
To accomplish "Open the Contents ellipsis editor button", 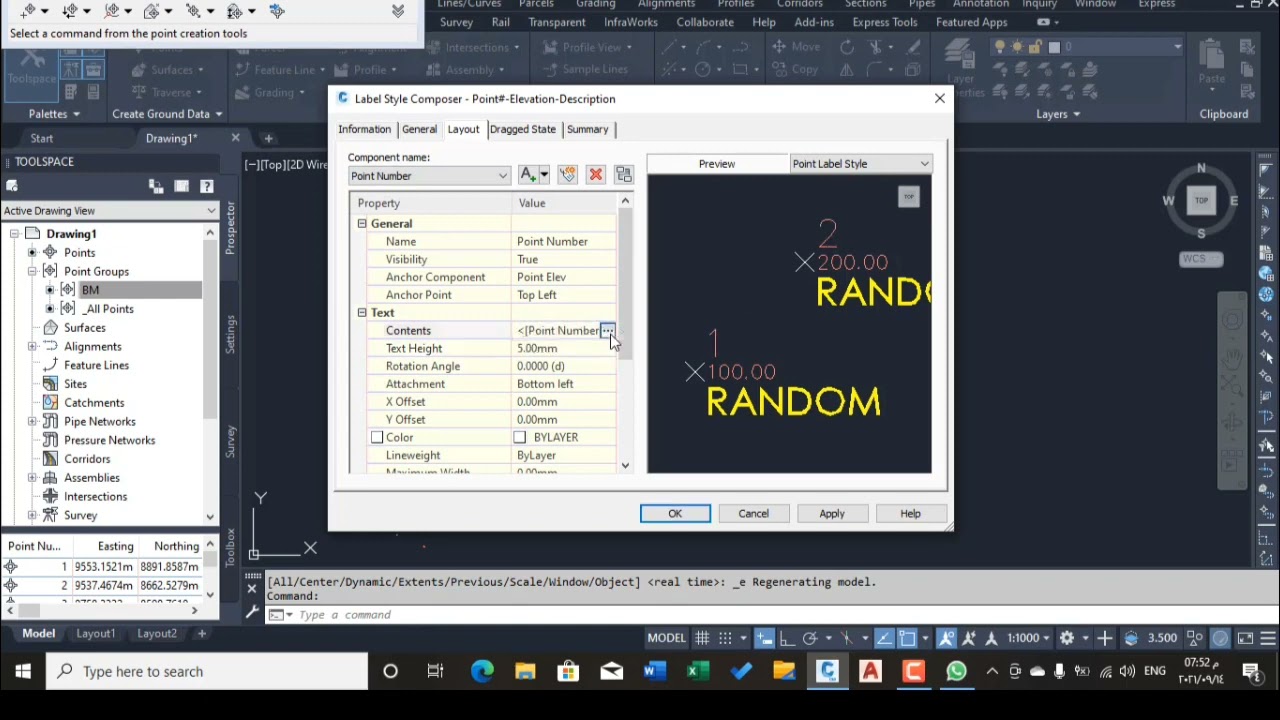I will pos(607,331).
